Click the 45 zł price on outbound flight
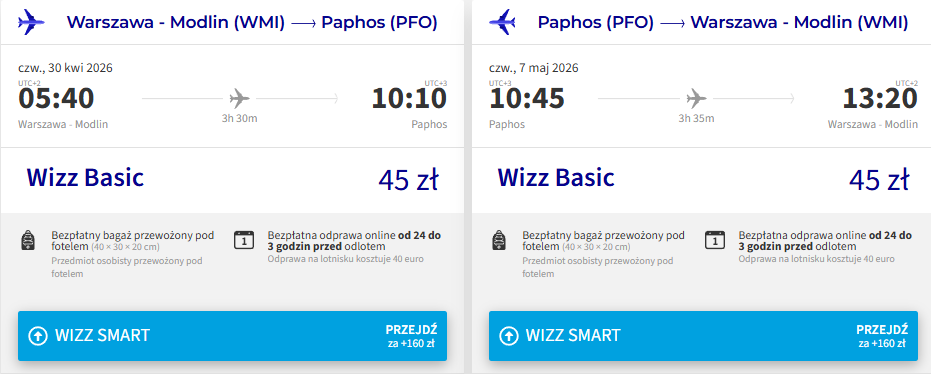This screenshot has width=931, height=374. 408,180
